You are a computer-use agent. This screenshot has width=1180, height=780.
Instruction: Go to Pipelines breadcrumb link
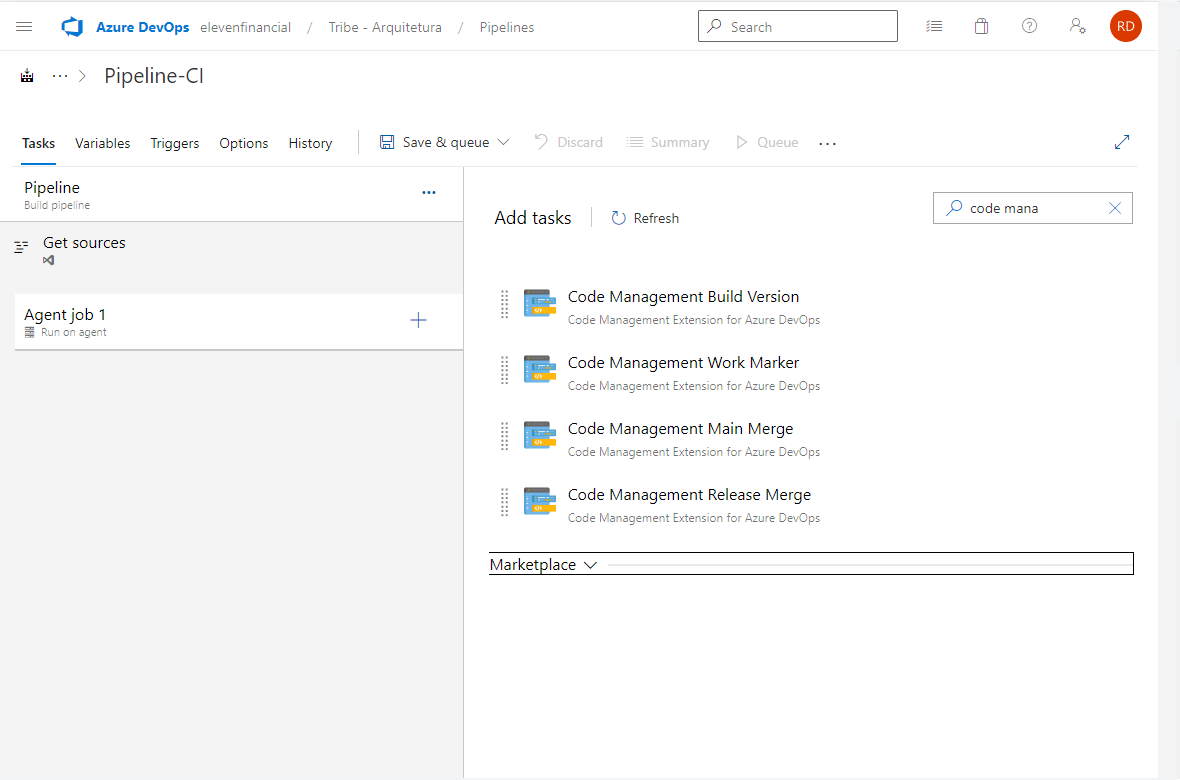coord(507,27)
